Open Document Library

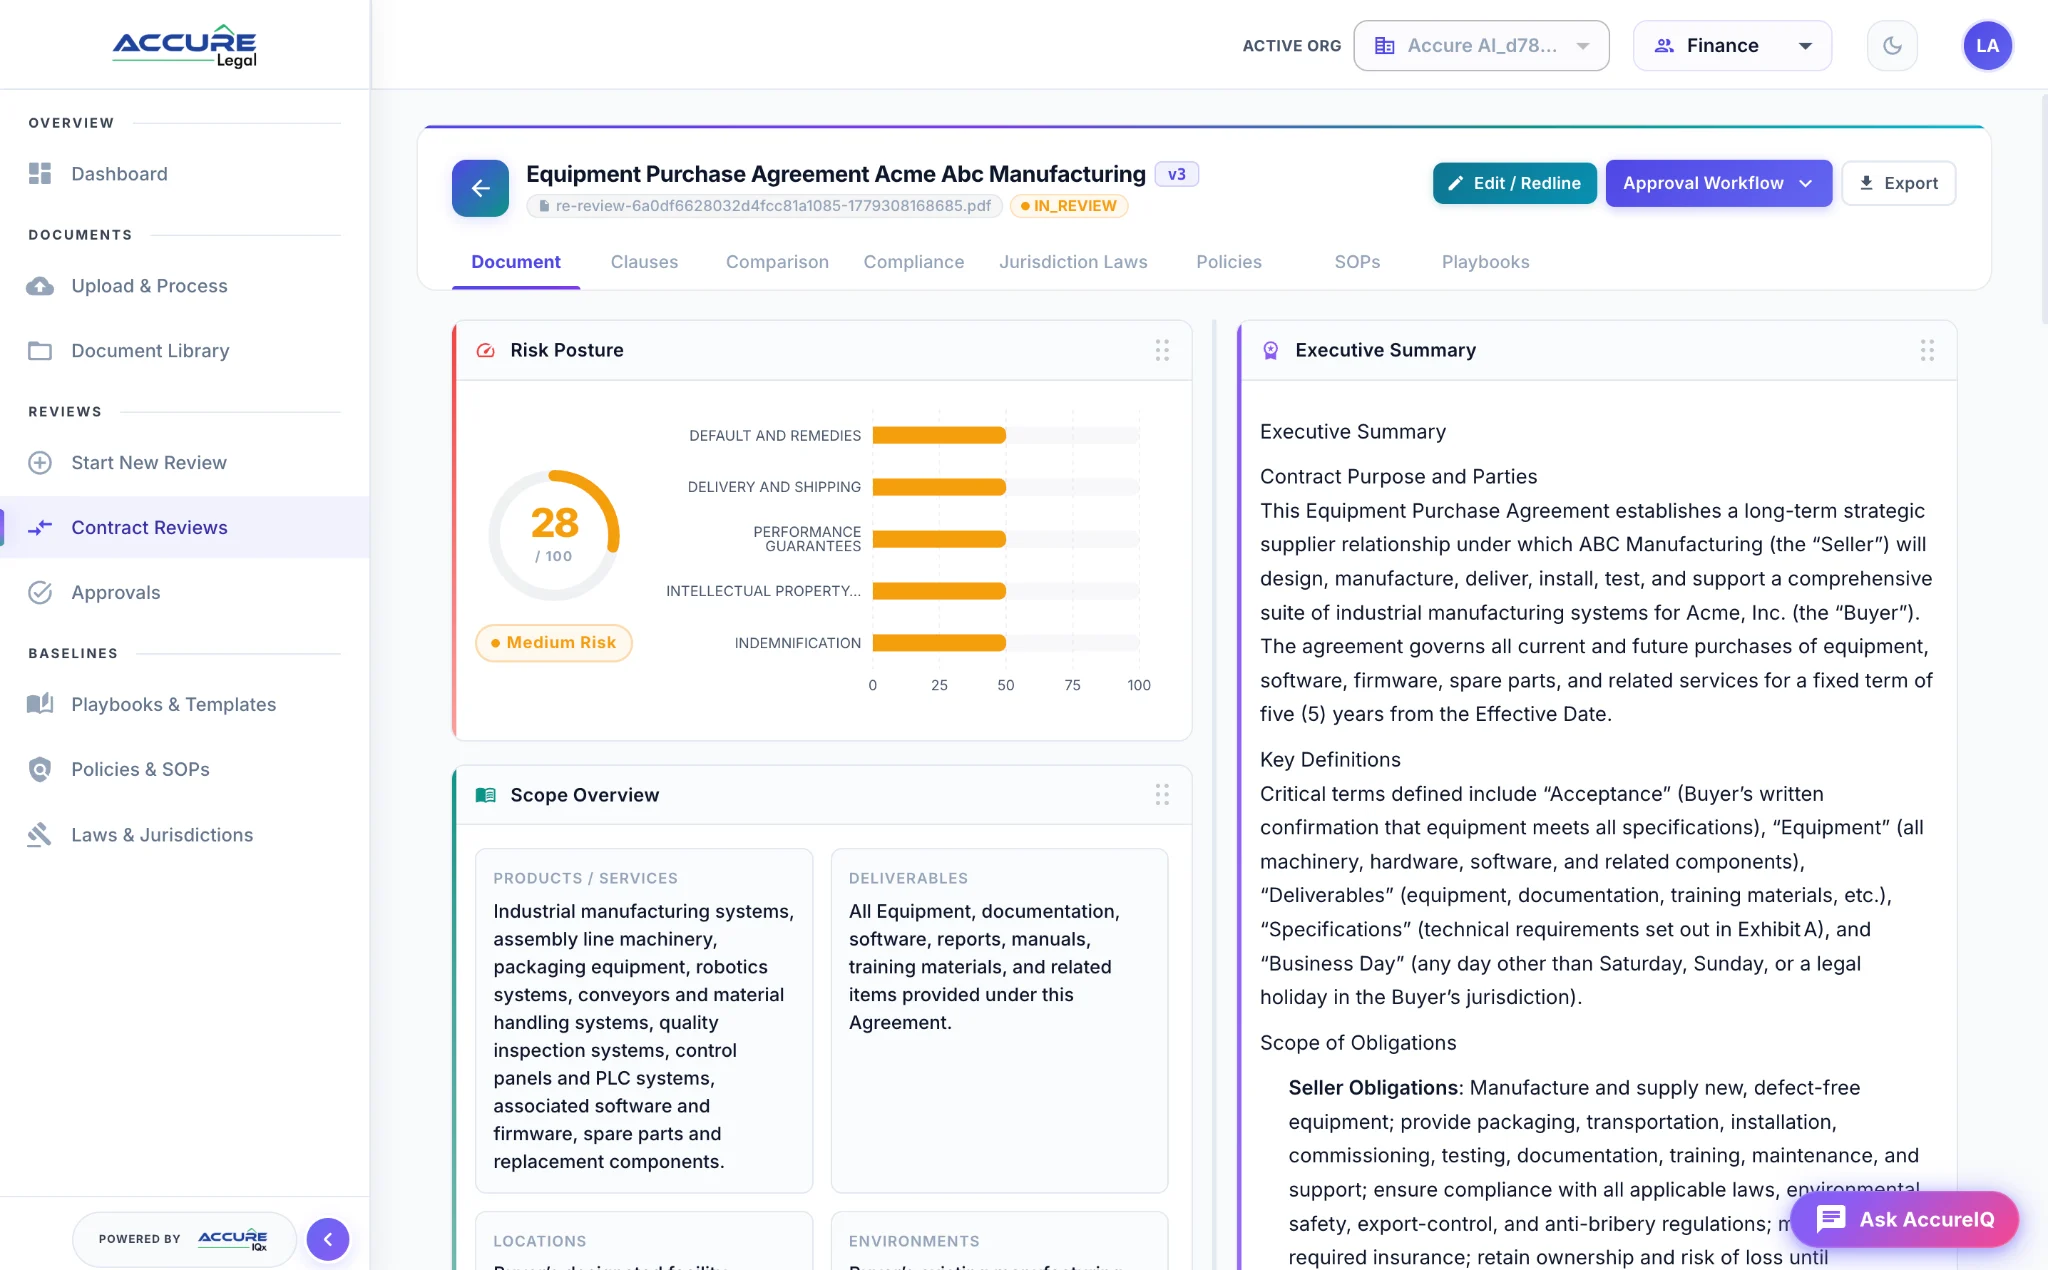point(185,351)
